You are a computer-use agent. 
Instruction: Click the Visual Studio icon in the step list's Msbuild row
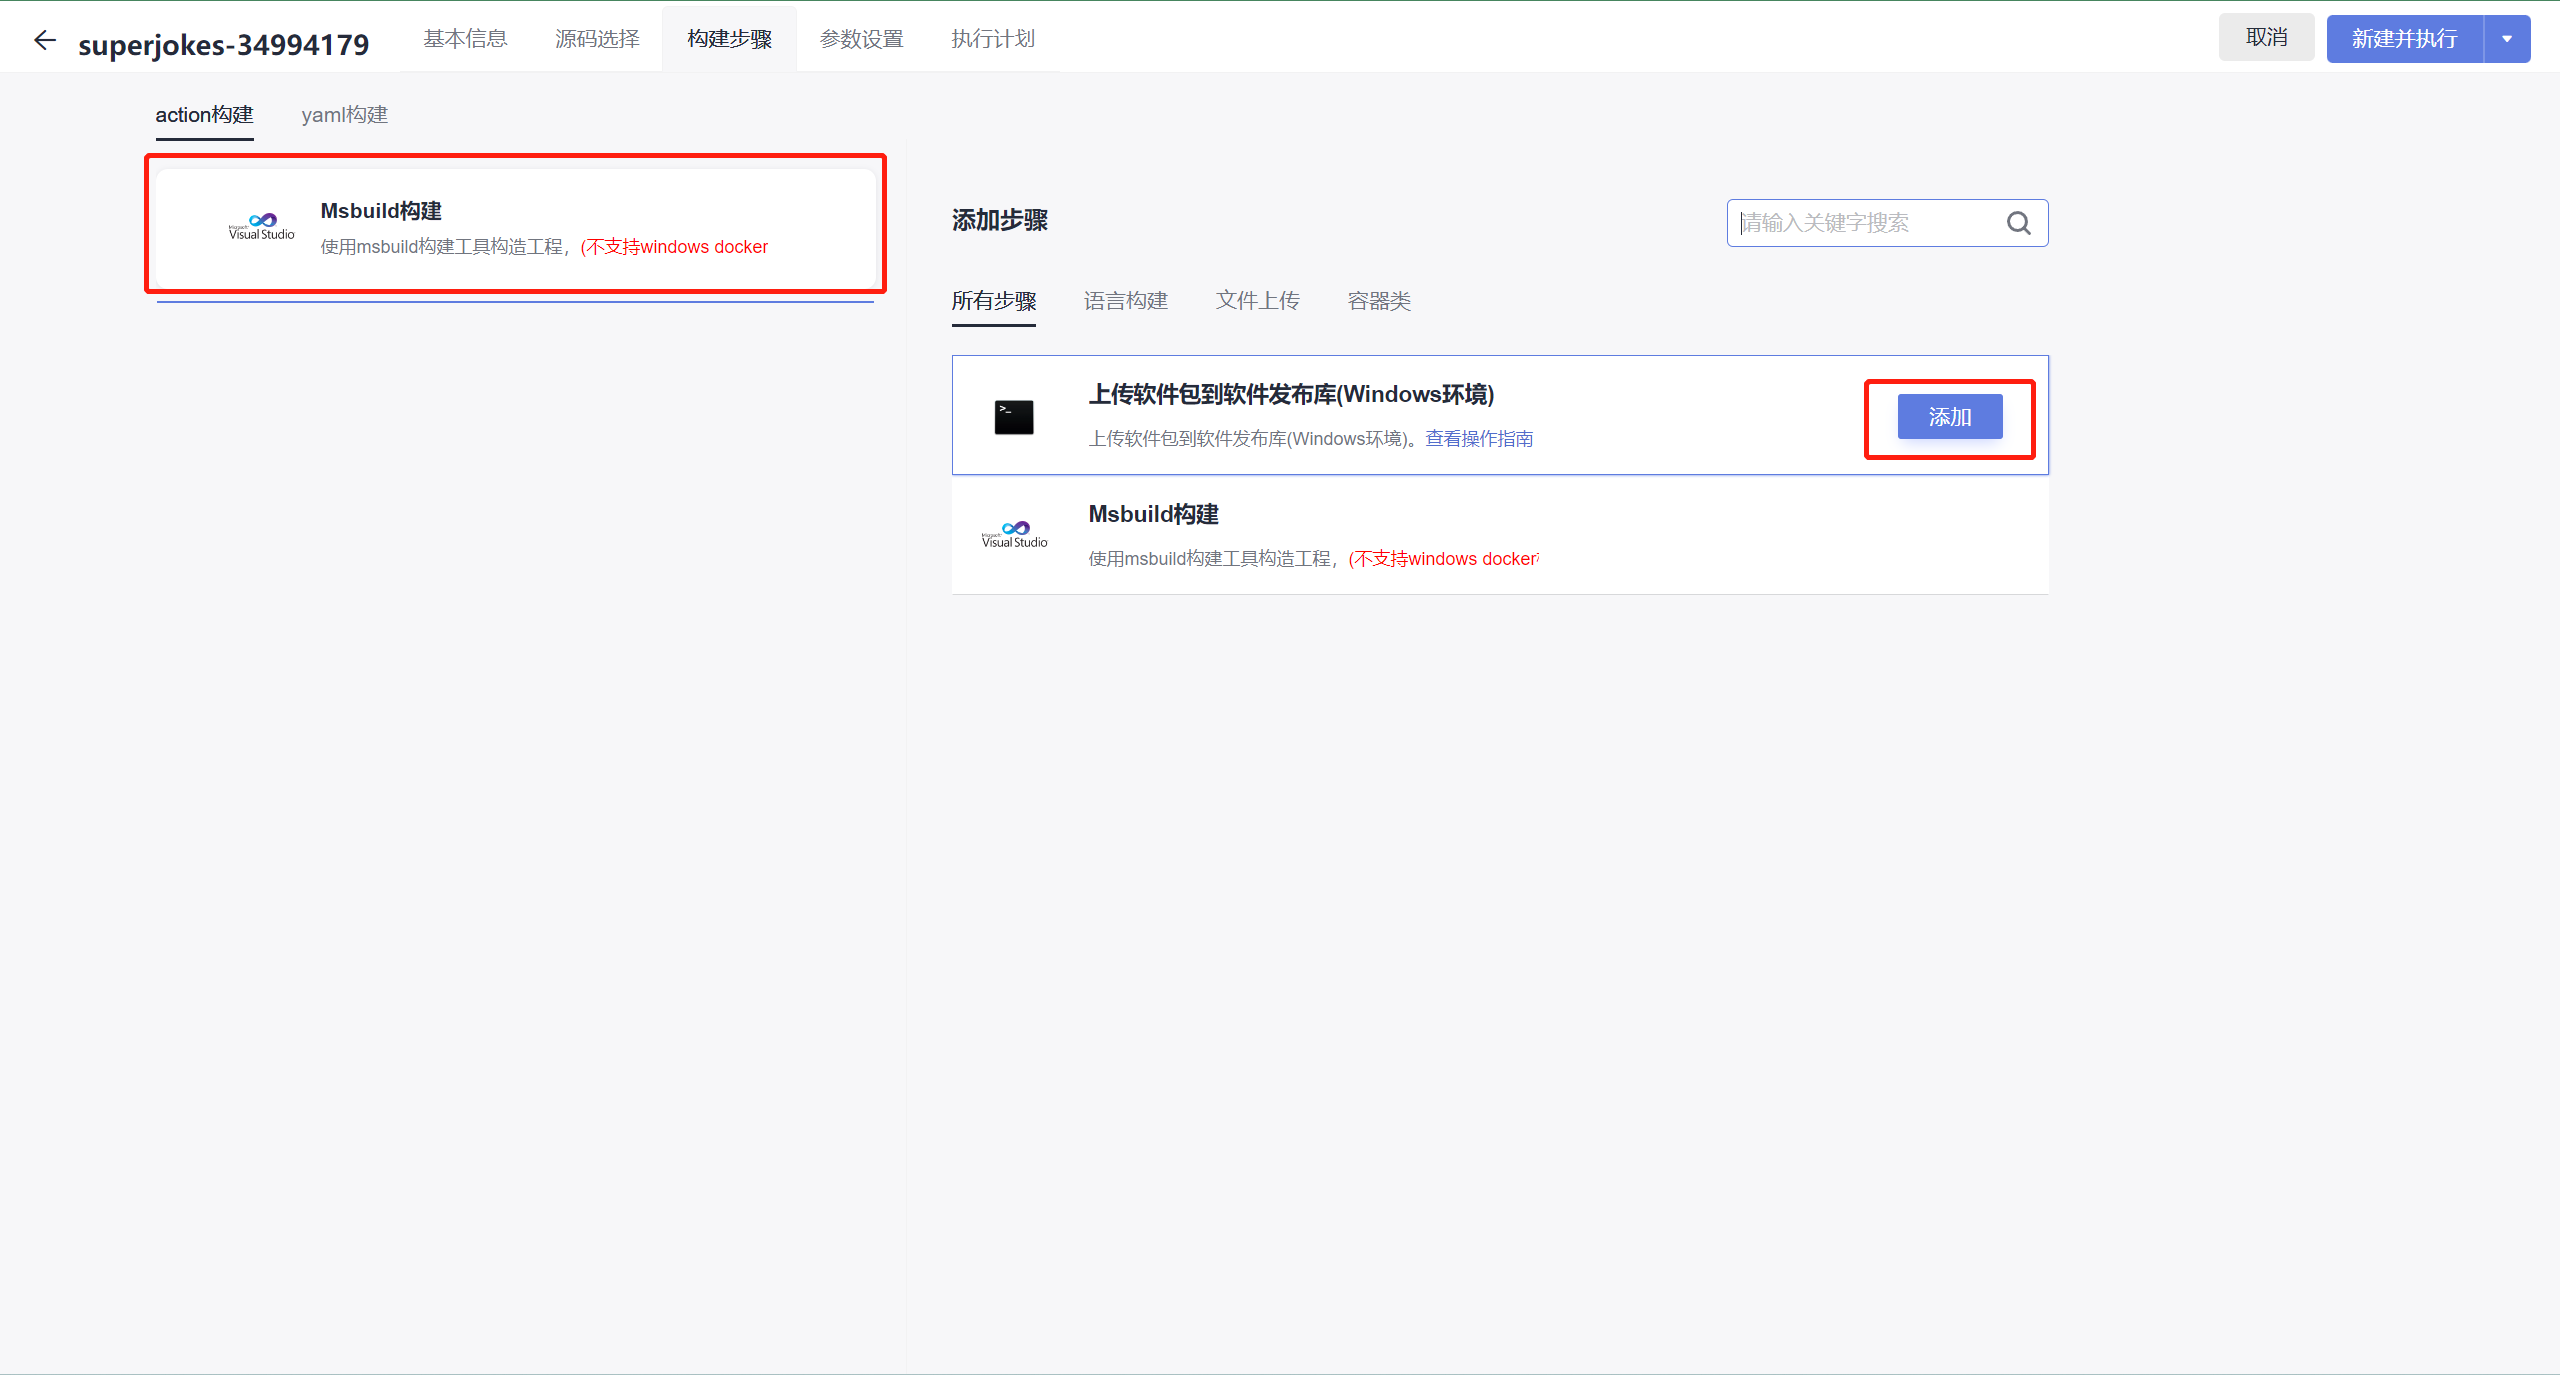(x=1014, y=535)
